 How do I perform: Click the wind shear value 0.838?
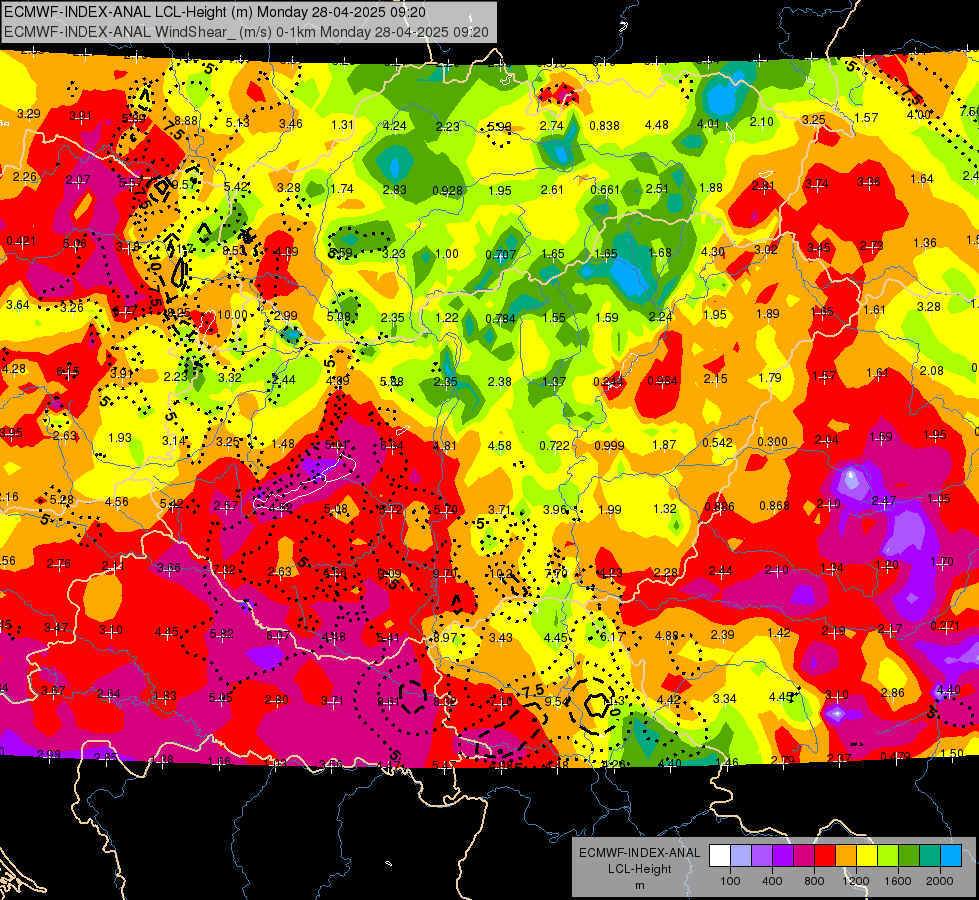pyautogui.click(x=604, y=126)
